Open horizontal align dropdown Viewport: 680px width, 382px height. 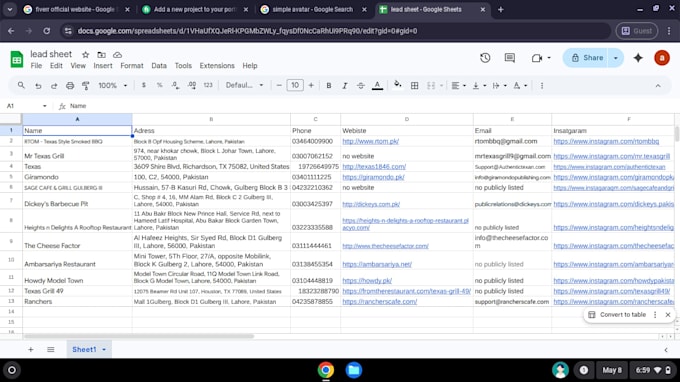tap(458, 85)
